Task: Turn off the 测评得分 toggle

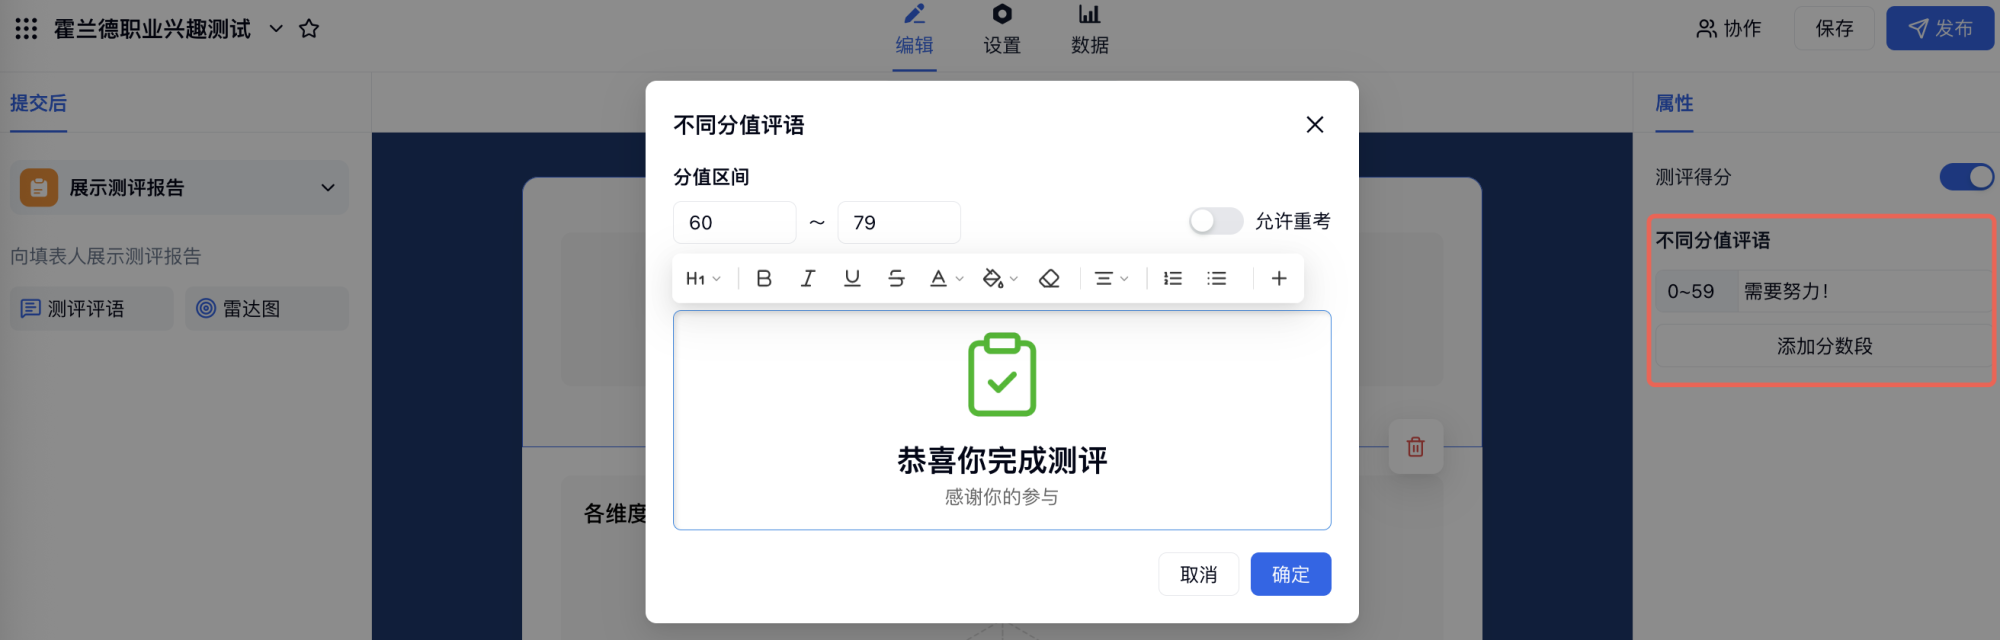Action: [x=1966, y=177]
